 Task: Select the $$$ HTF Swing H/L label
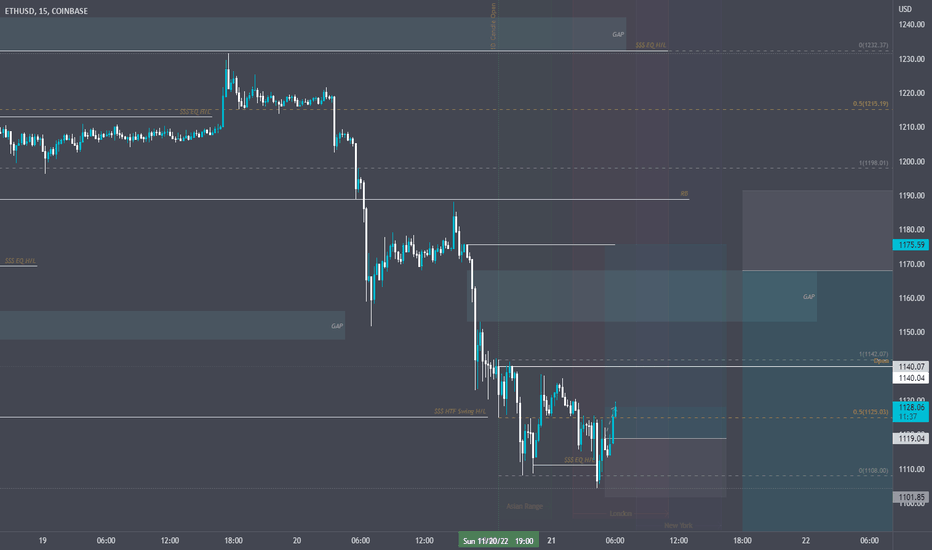coord(459,411)
